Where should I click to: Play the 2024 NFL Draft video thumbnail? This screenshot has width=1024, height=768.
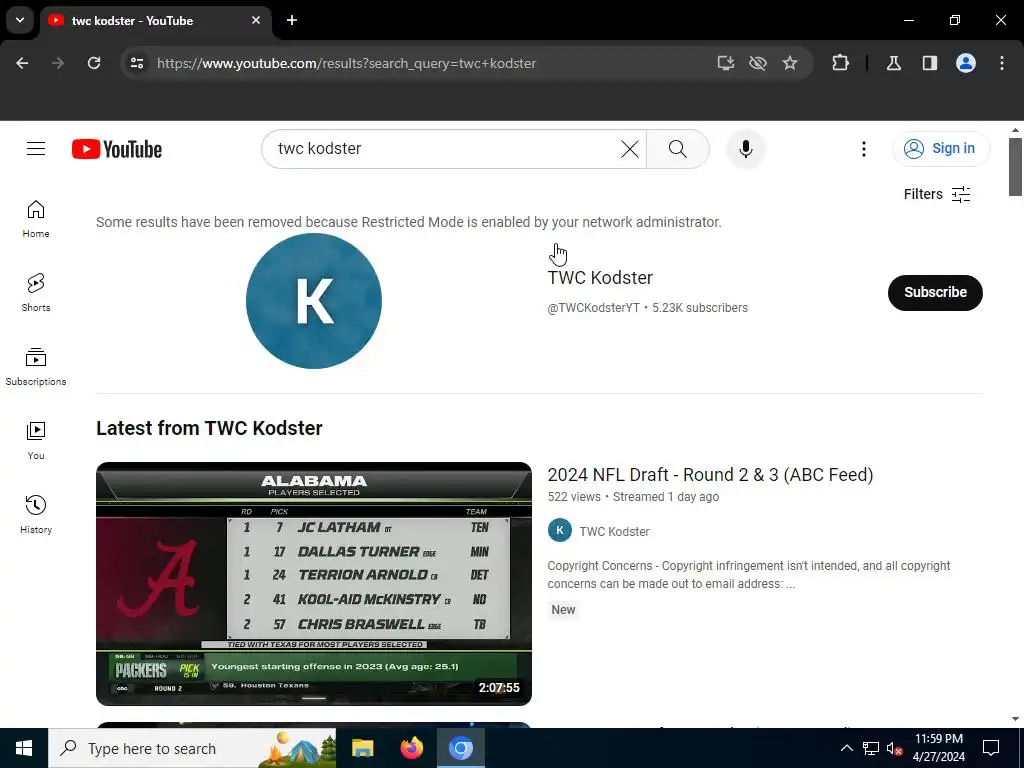pos(314,584)
